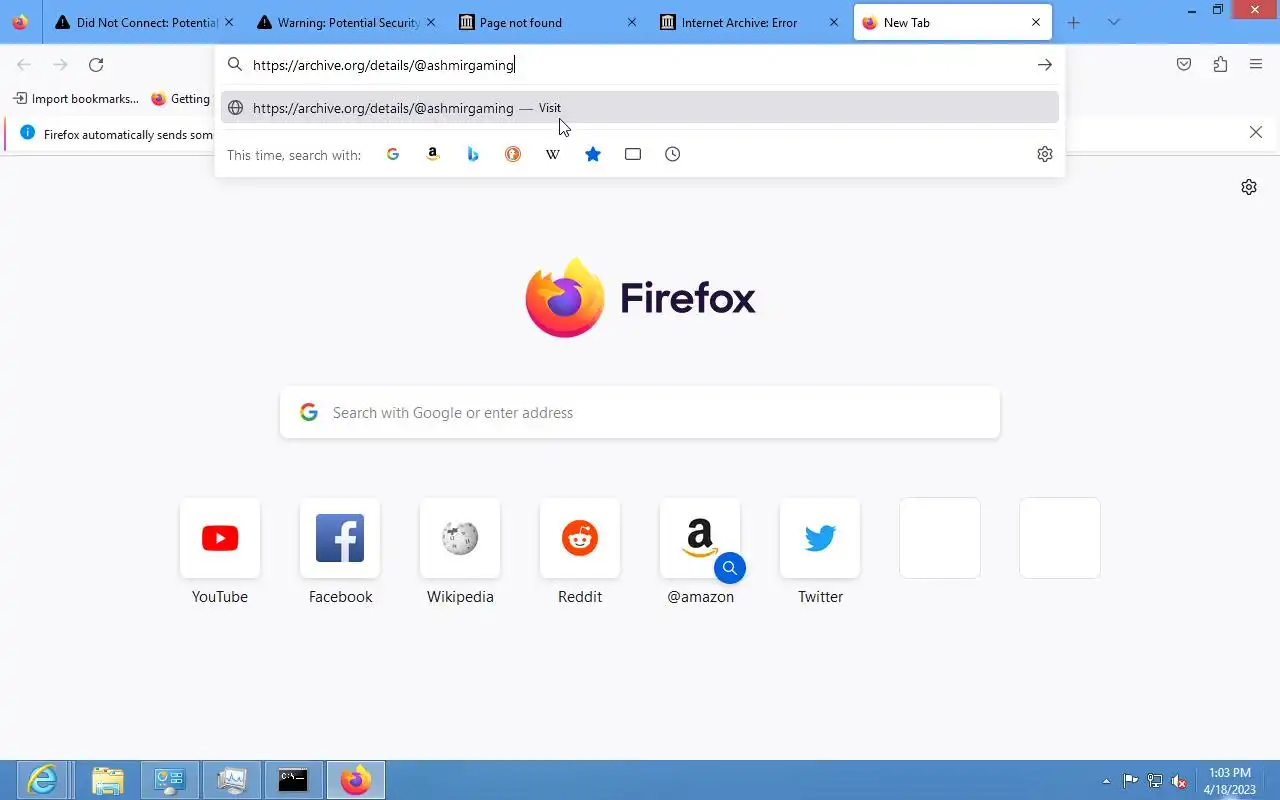Viewport: 1280px width, 800px height.
Task: Search this time with Google
Action: tap(393, 154)
